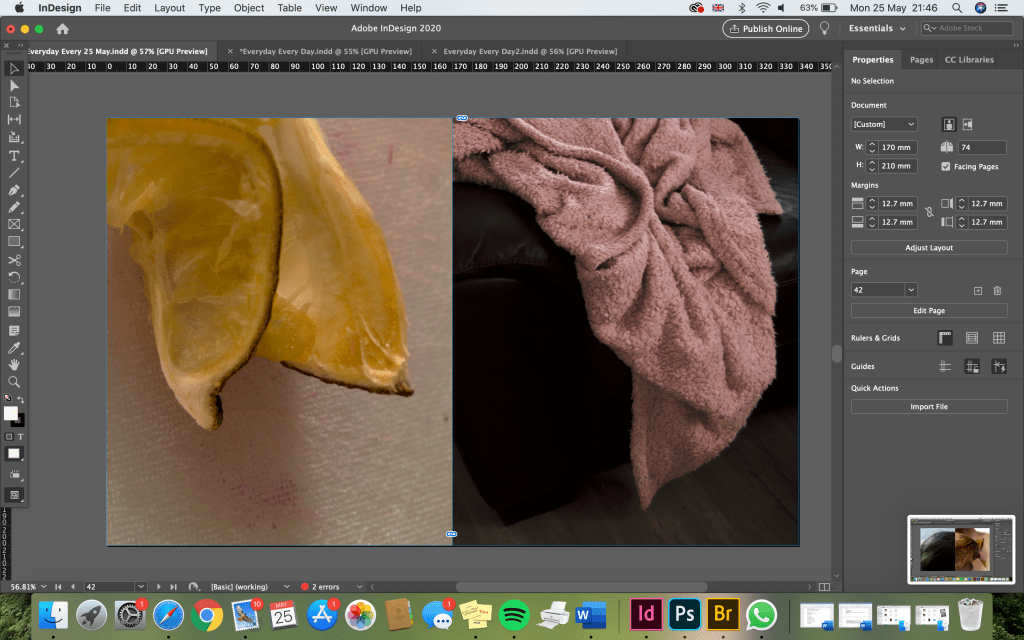The width and height of the screenshot is (1024, 640).
Task: Toggle Lock Guides in Guides section
Action: [971, 367]
